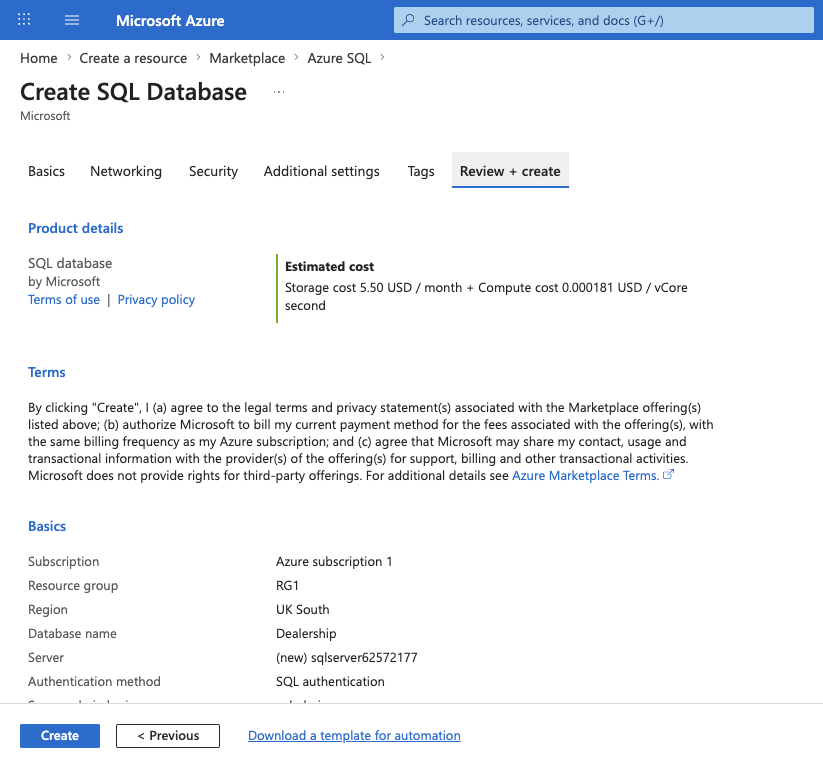Select the (new) sqlserver62572177 server value
This screenshot has width=823, height=768.
pyautogui.click(x=347, y=658)
